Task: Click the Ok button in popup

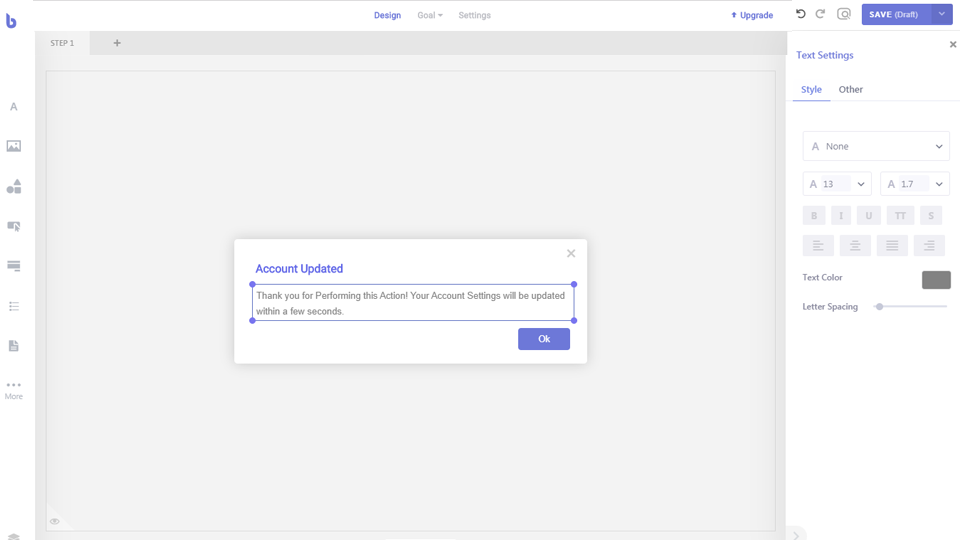Action: 544,339
